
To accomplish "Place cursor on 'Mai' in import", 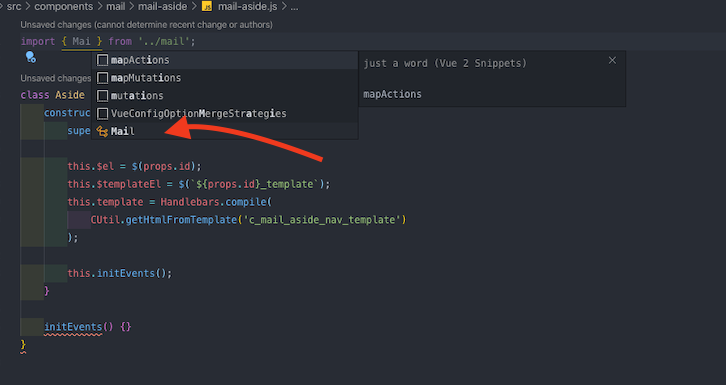I will pyautogui.click(x=81, y=42).
